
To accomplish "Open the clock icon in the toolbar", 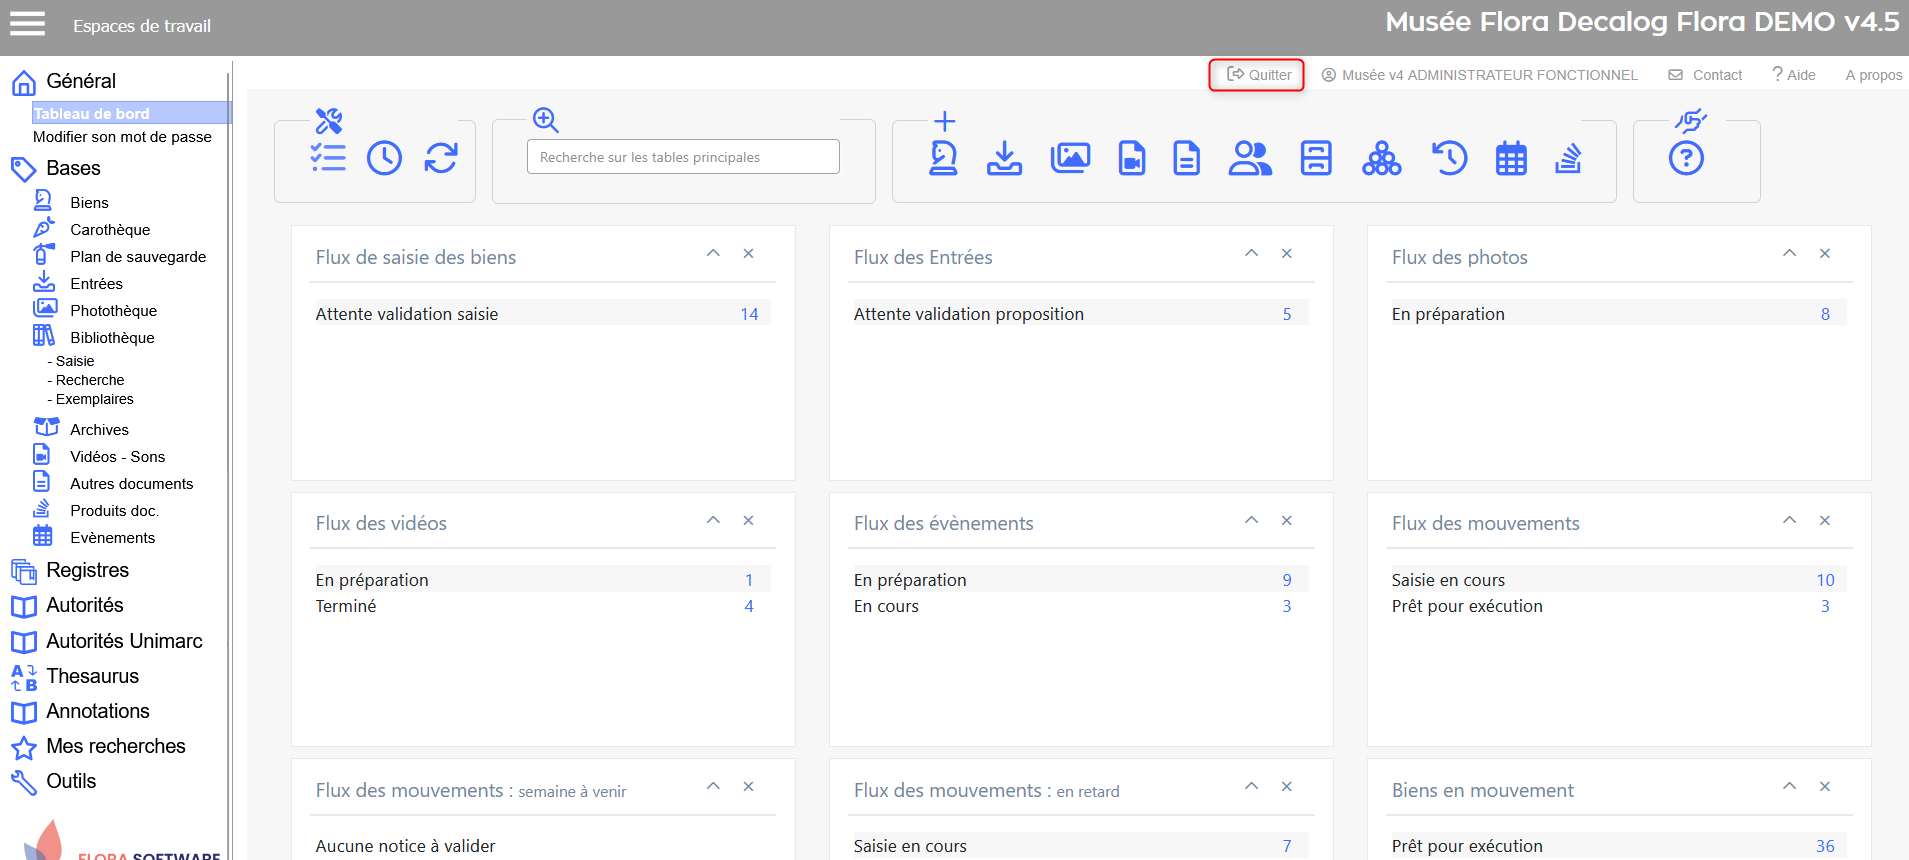I will click(384, 158).
